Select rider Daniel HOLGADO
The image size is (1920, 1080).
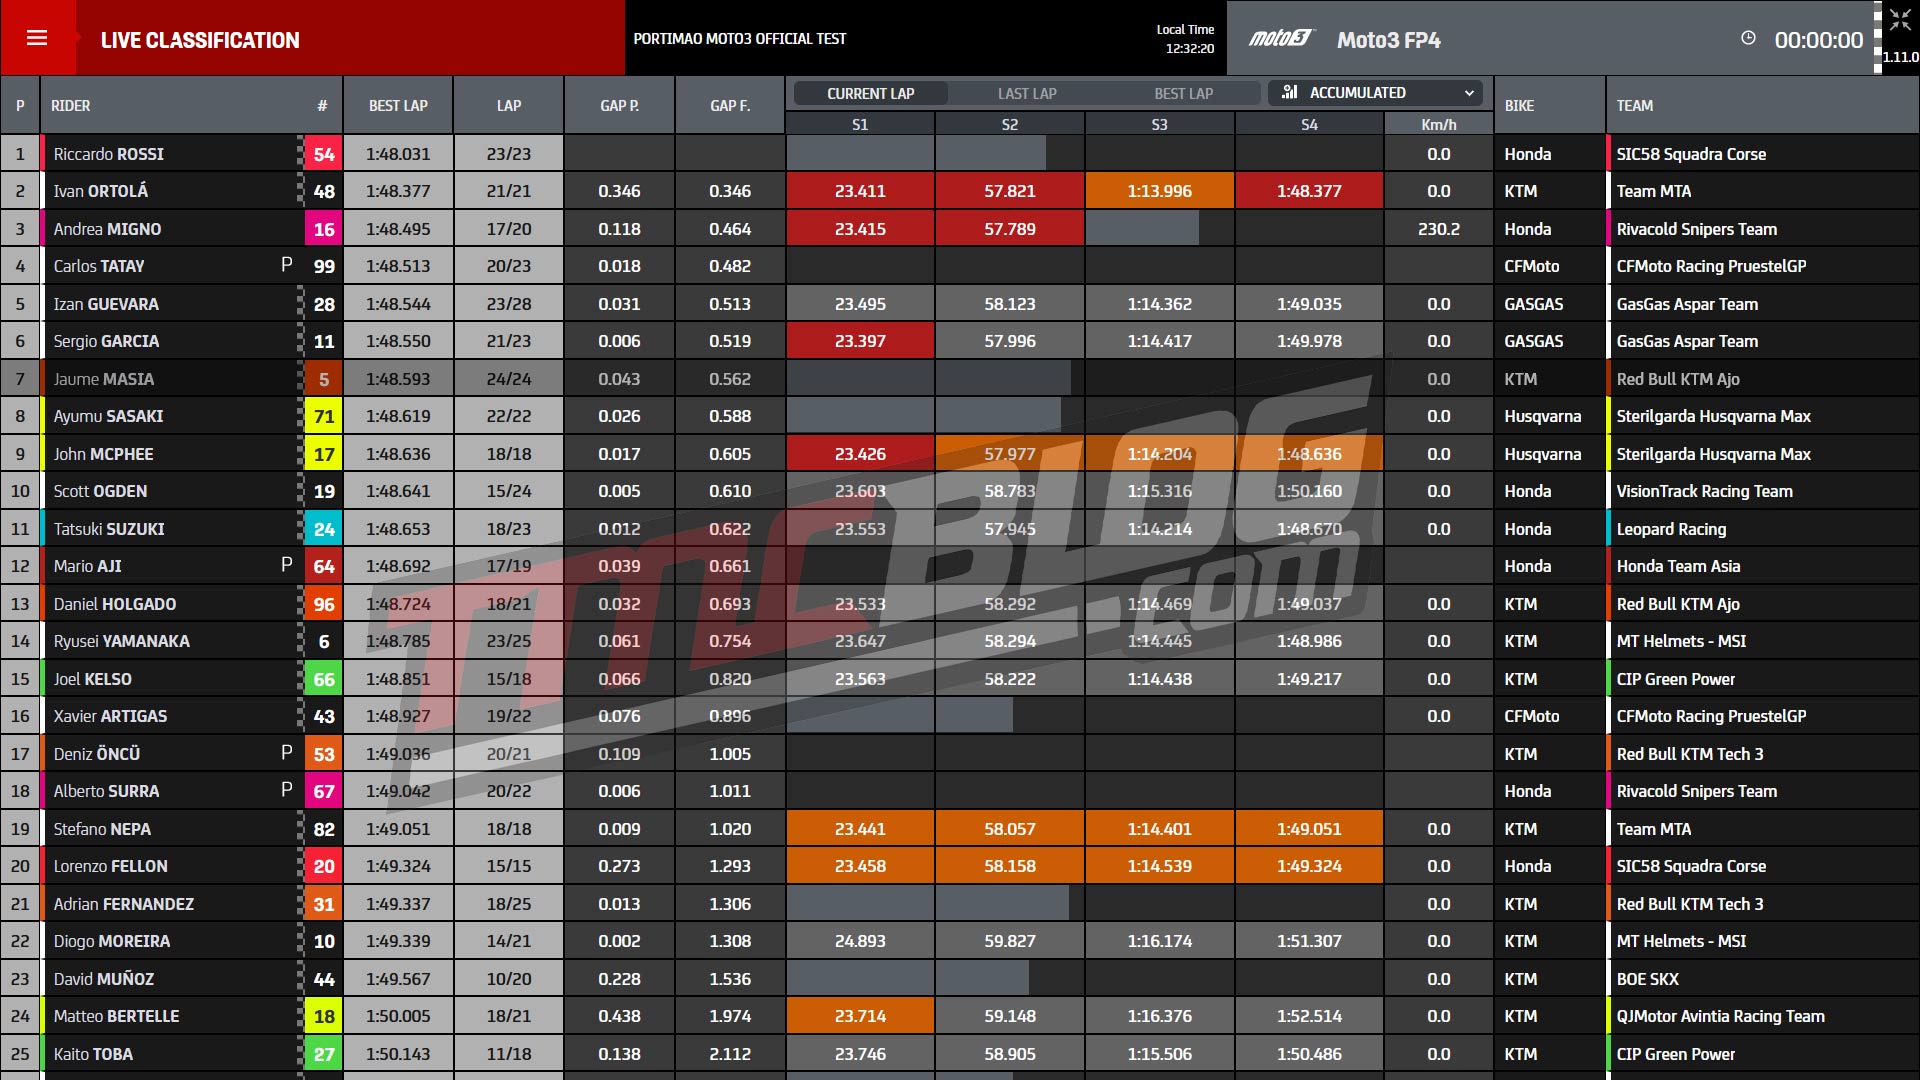coord(115,604)
